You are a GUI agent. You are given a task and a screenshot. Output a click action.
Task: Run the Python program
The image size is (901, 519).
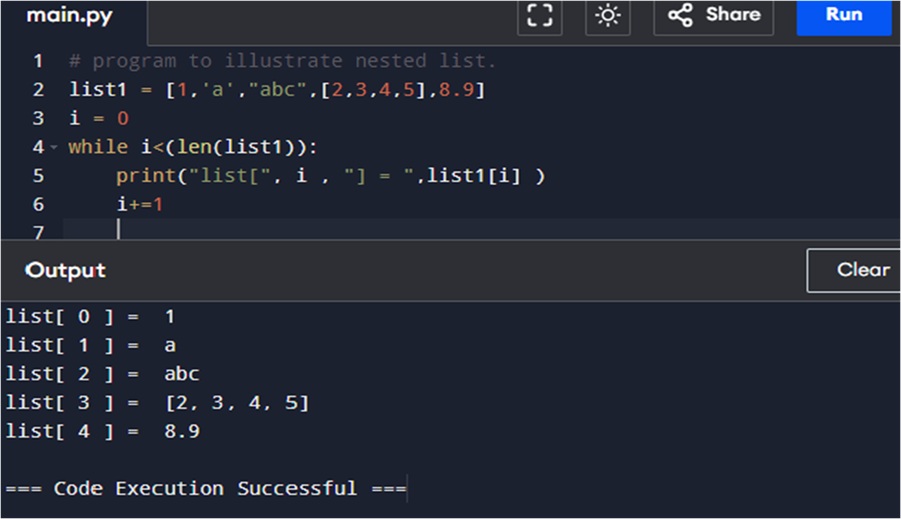pyautogui.click(x=843, y=16)
